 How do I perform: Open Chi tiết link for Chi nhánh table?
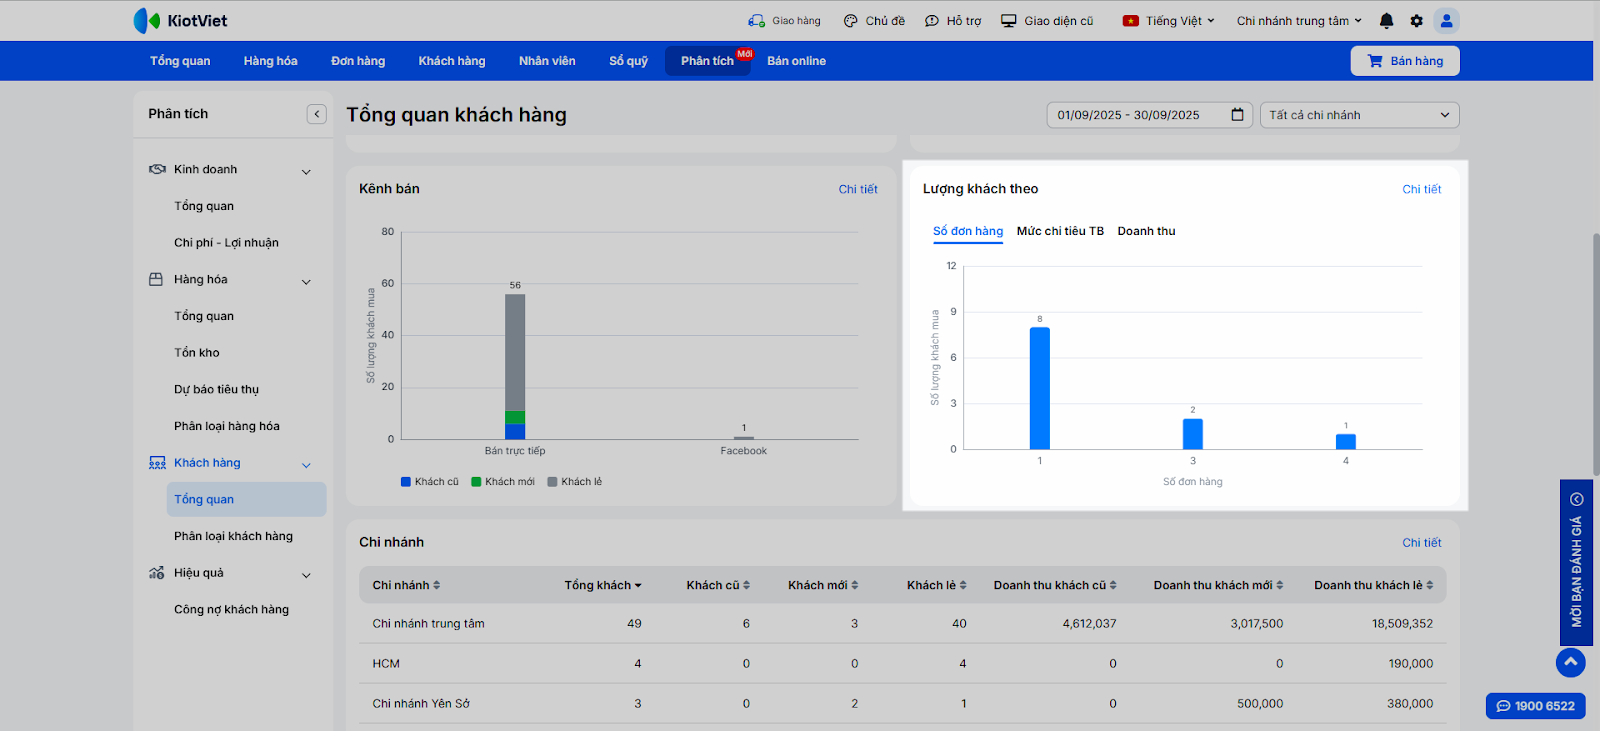[x=1421, y=543]
